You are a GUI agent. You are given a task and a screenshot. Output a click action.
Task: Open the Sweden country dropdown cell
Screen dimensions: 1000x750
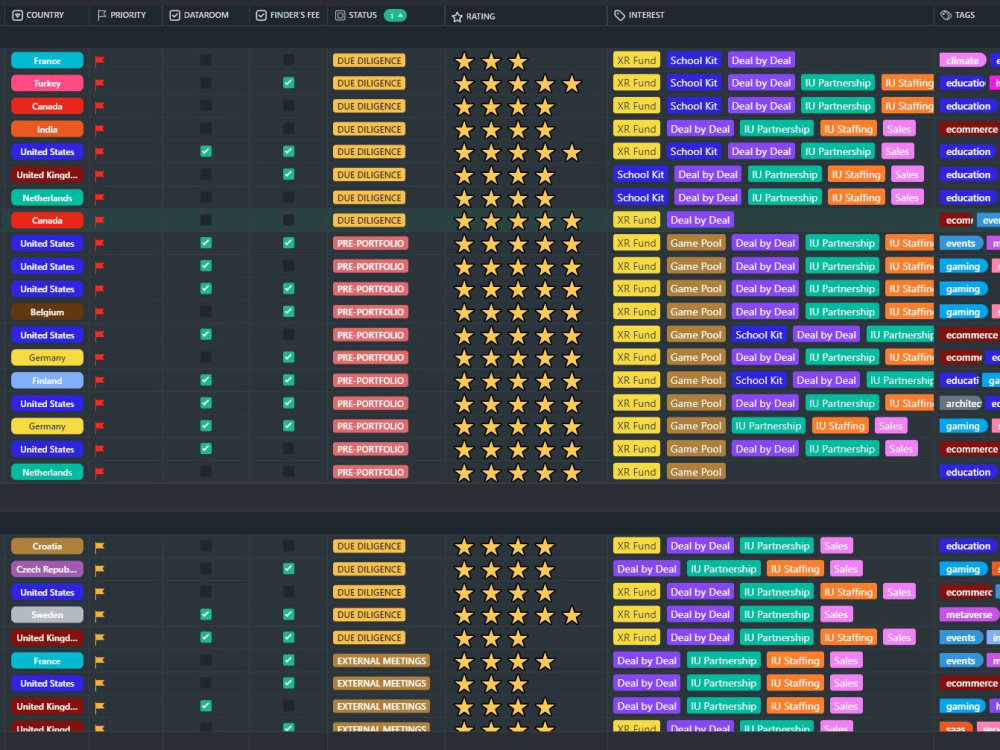point(47,615)
